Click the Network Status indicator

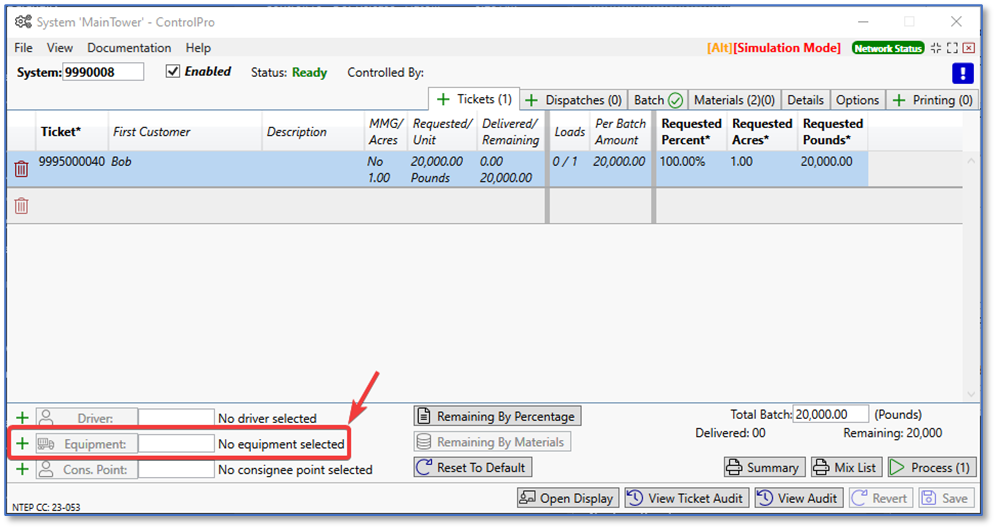click(888, 48)
